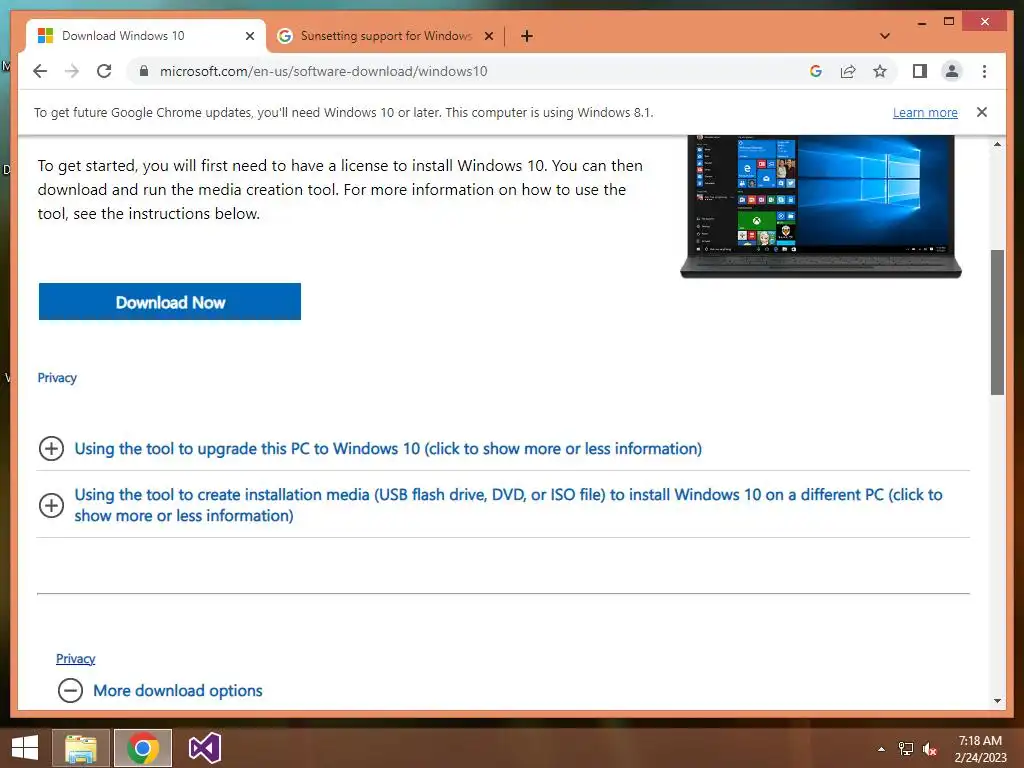This screenshot has width=1024, height=768.
Task: Close the Sunsetting support tab
Action: (488, 36)
